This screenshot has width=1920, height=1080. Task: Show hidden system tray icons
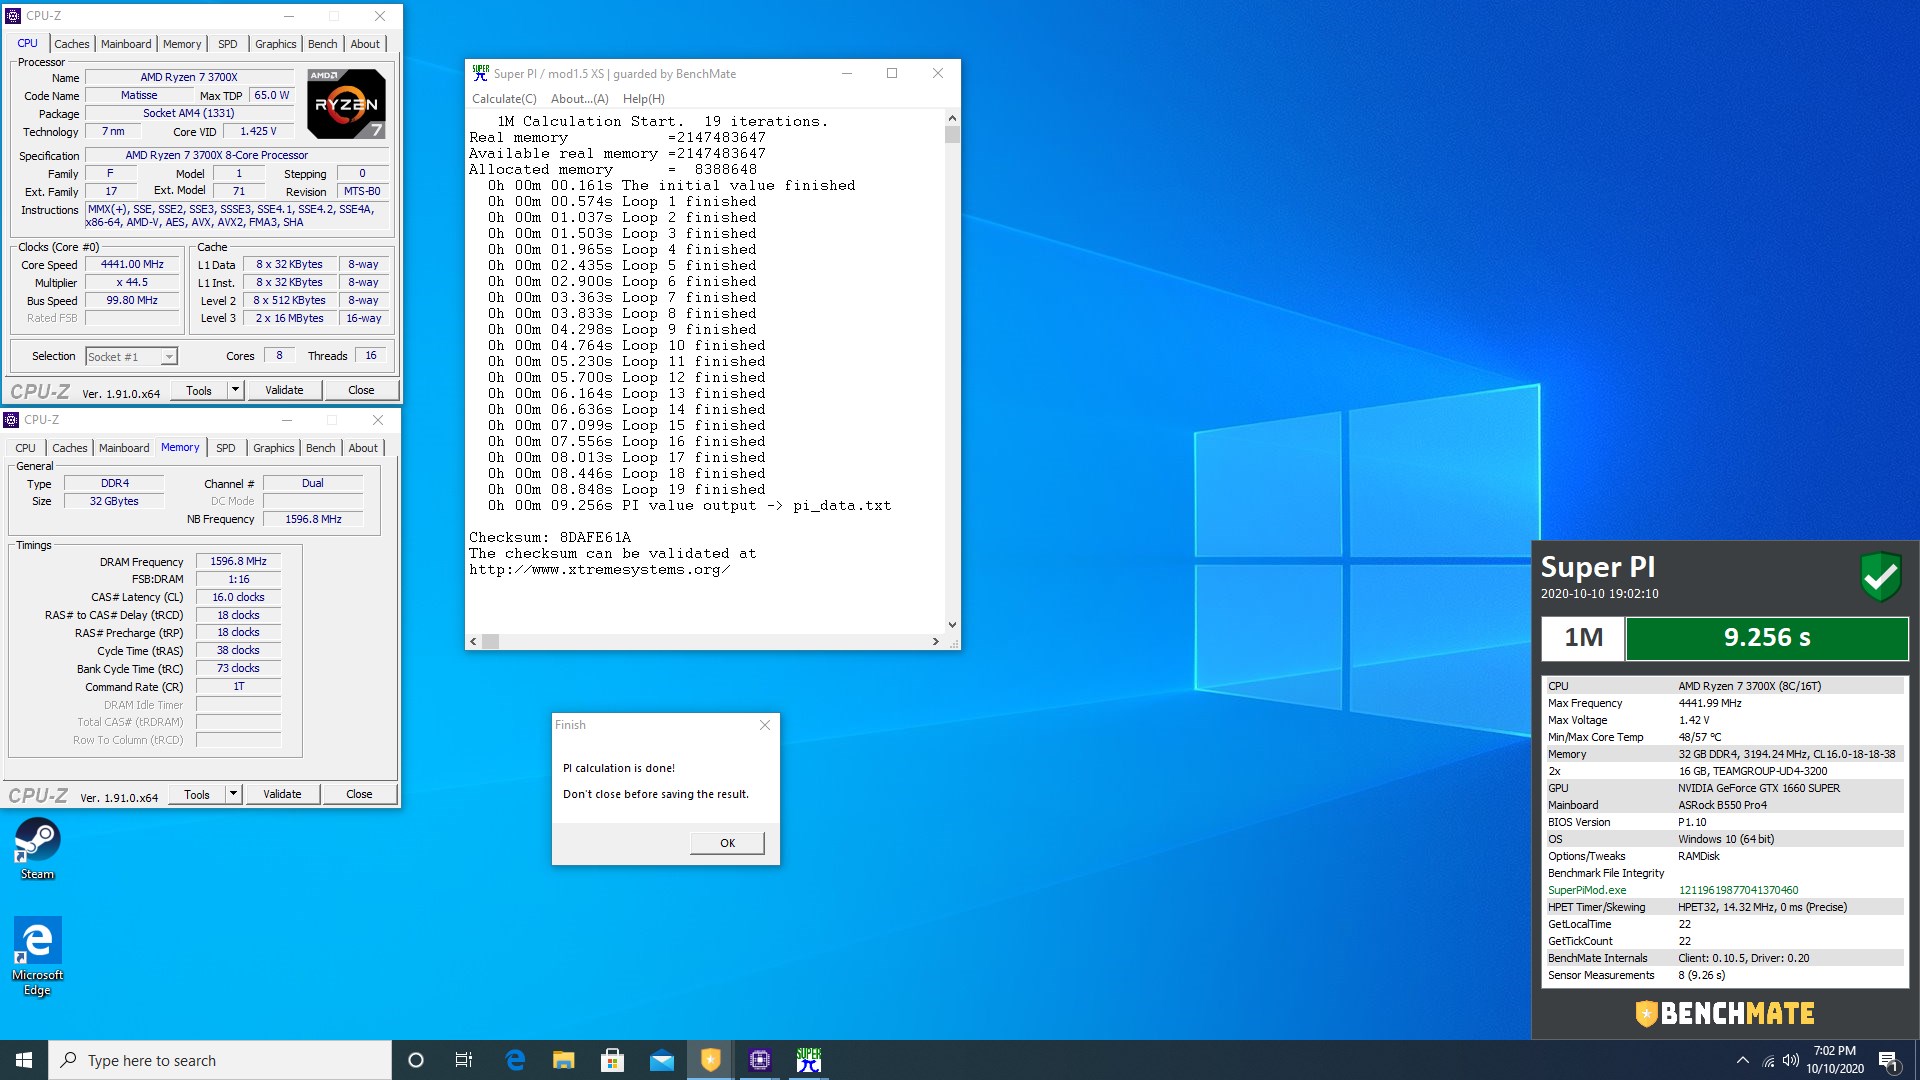[x=1743, y=1060]
